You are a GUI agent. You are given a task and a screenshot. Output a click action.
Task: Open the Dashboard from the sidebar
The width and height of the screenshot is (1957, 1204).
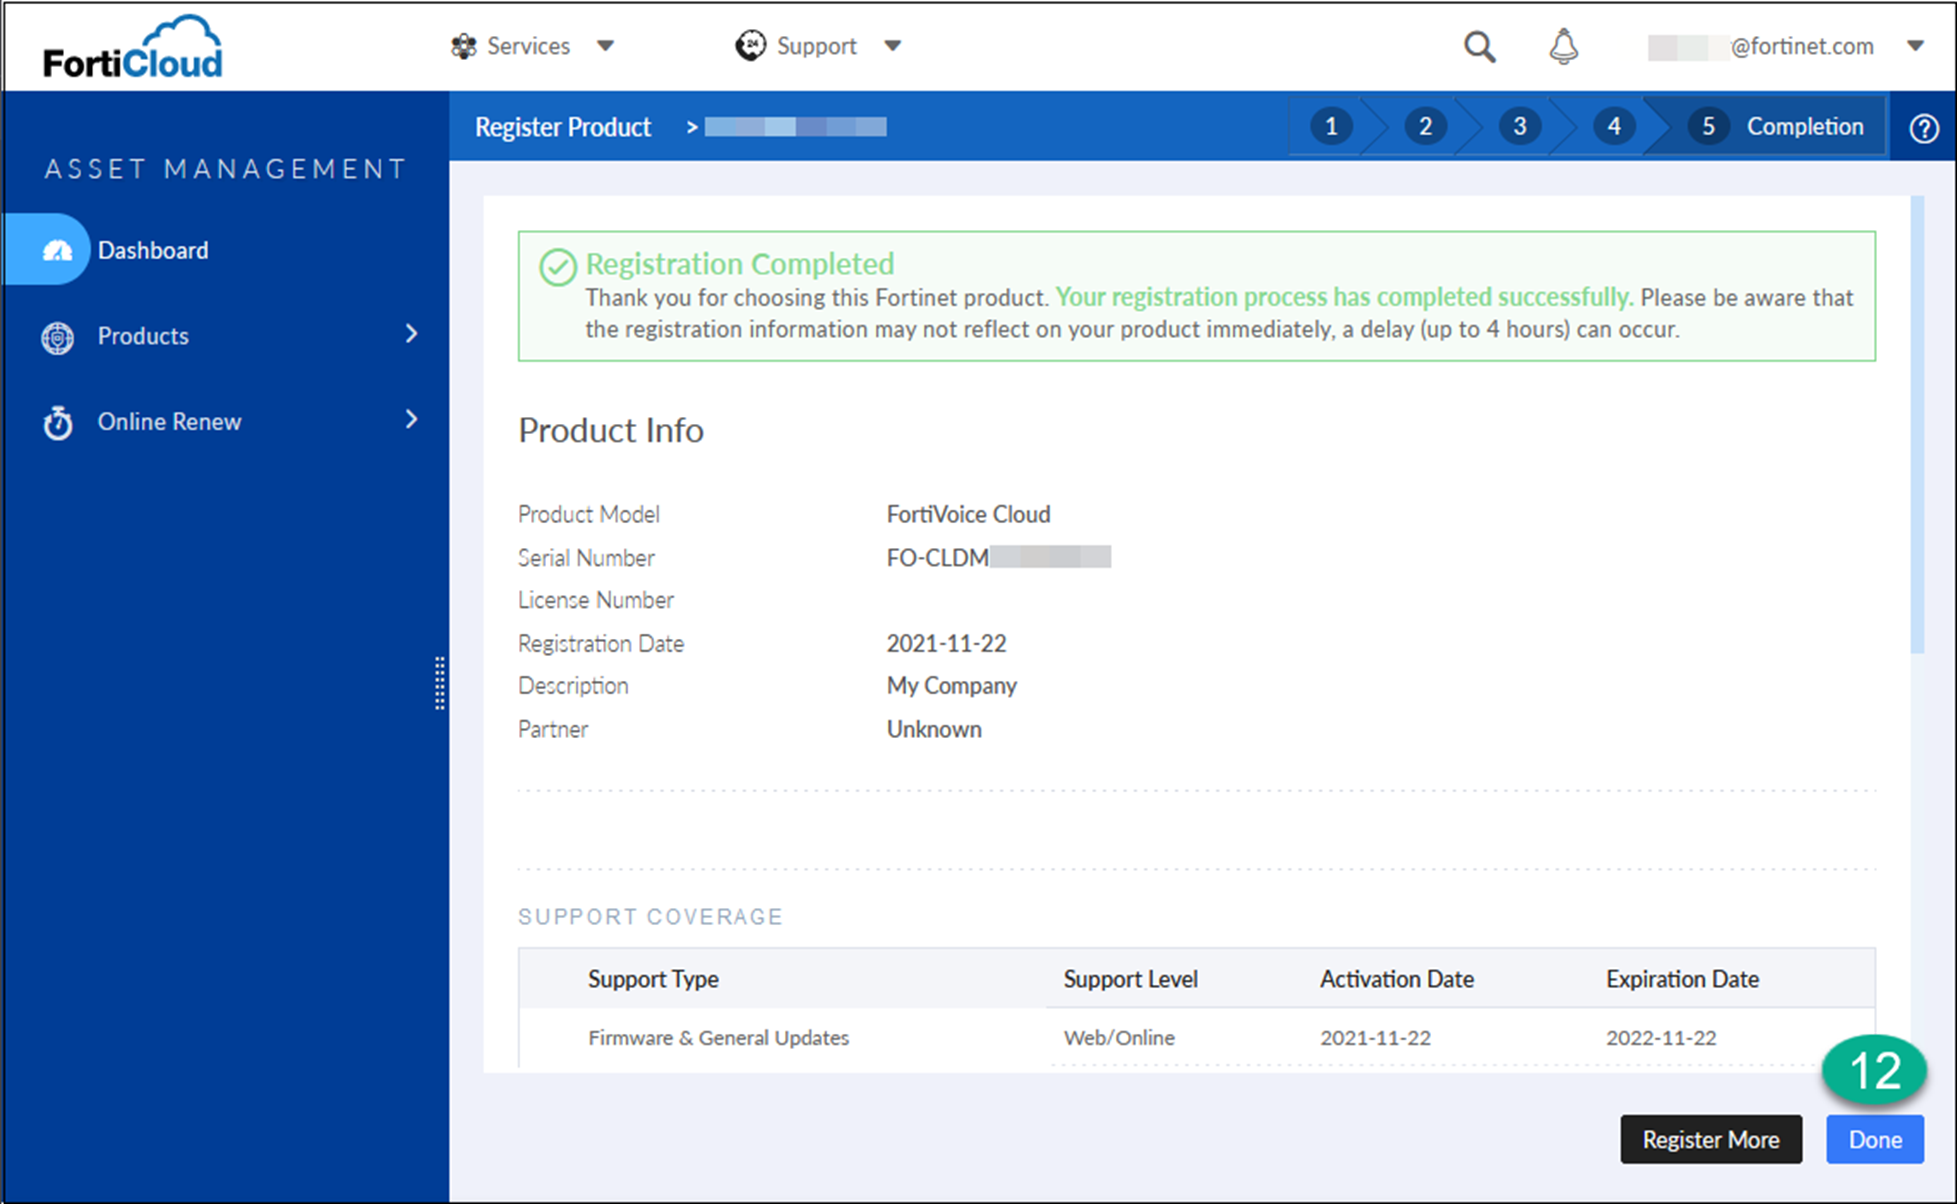click(153, 250)
